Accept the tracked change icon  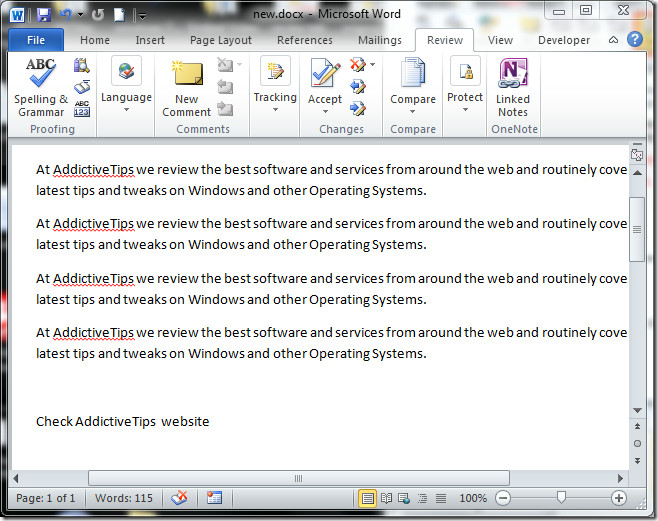point(325,73)
